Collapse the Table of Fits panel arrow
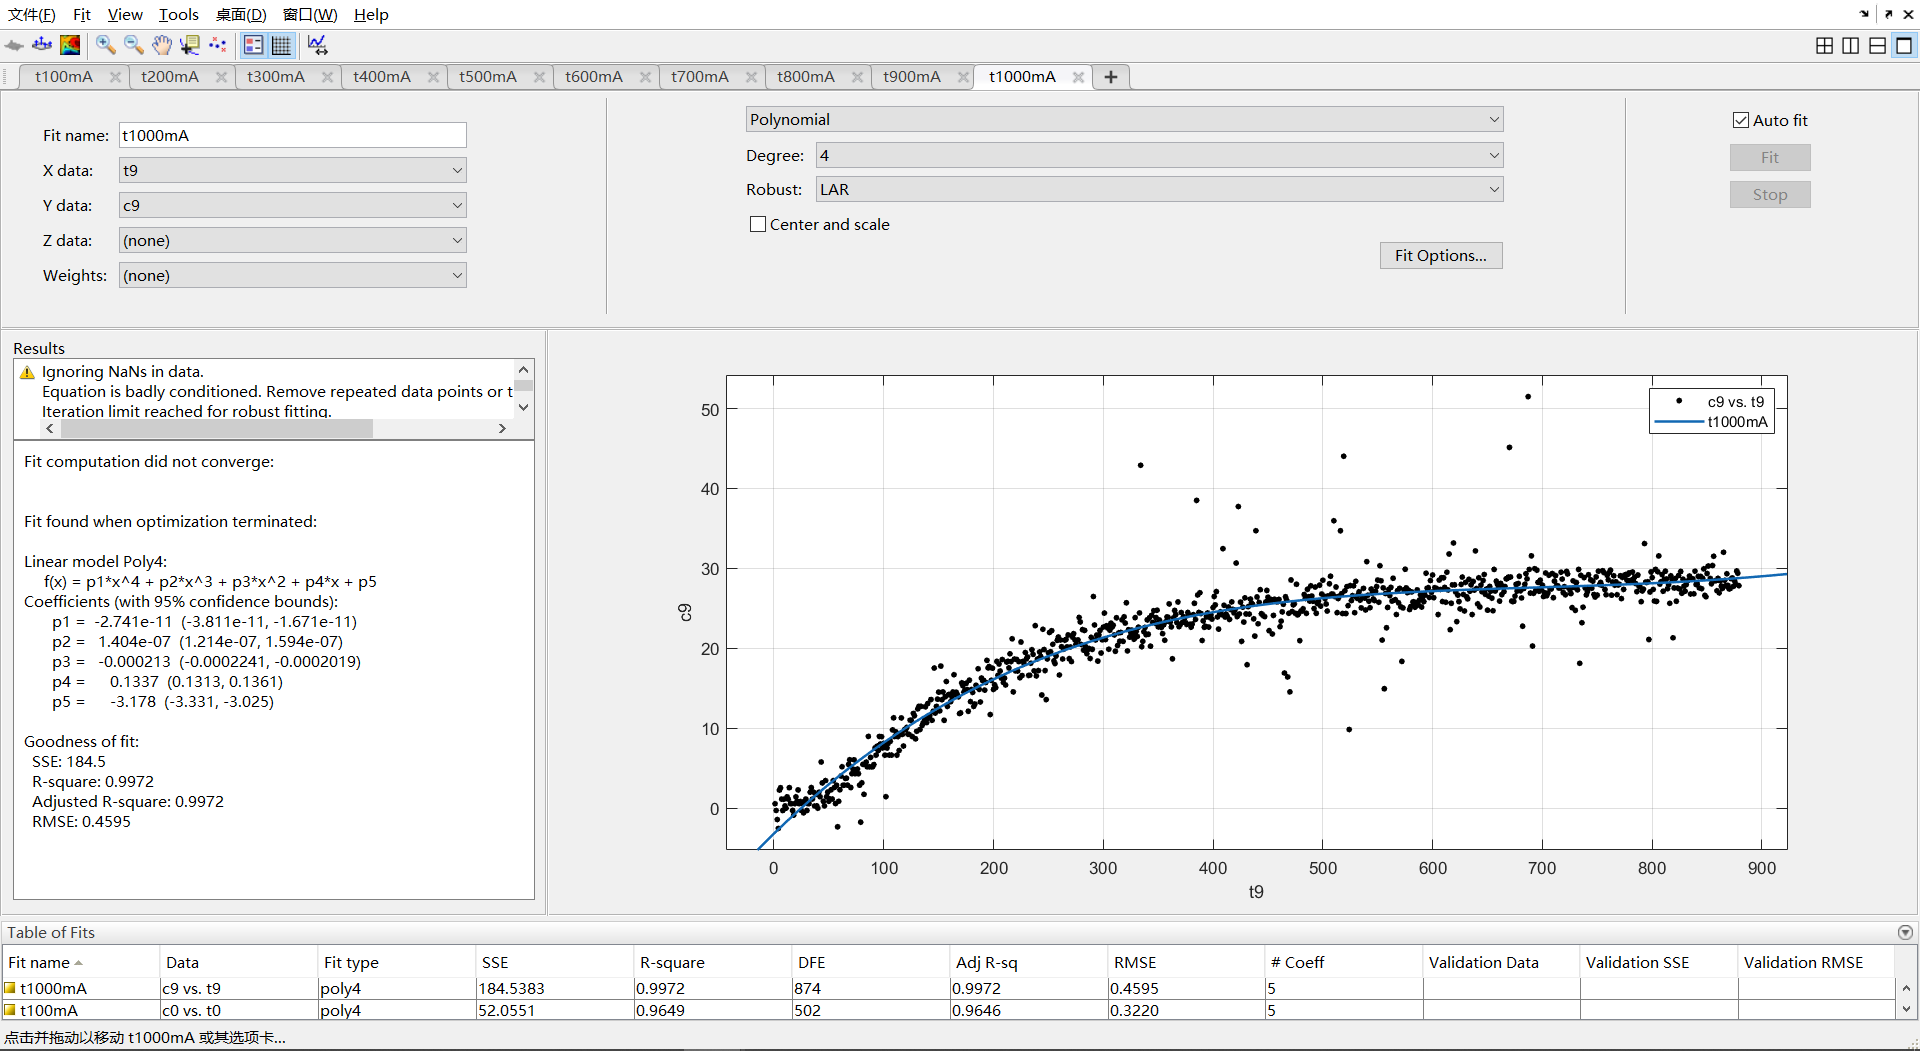The height and width of the screenshot is (1051, 1920). (x=1905, y=932)
